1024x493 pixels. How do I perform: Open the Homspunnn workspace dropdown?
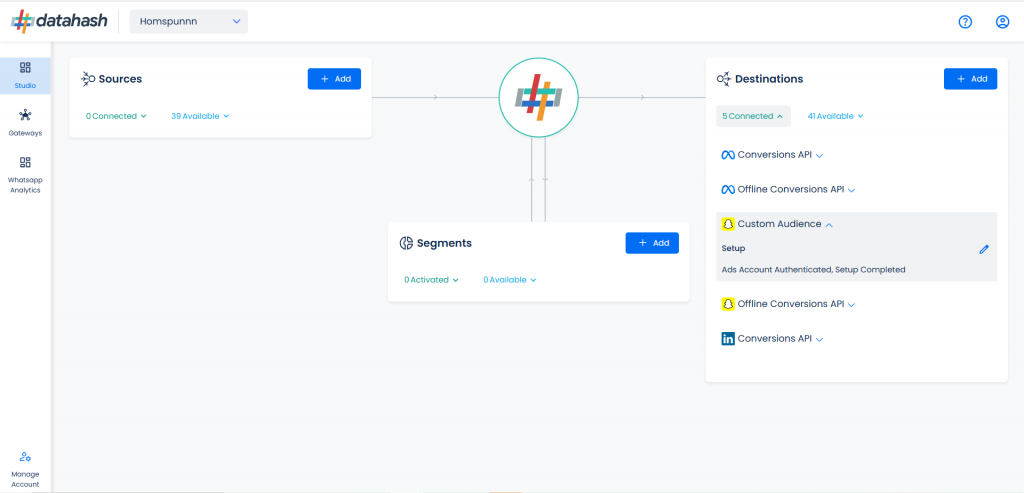click(189, 22)
